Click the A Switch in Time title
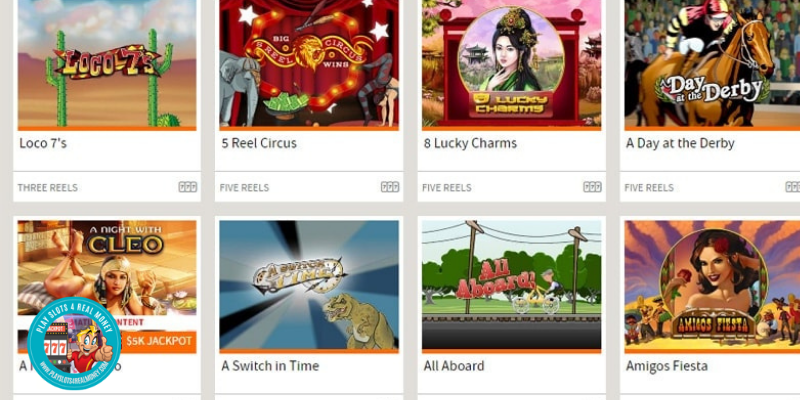 270,366
